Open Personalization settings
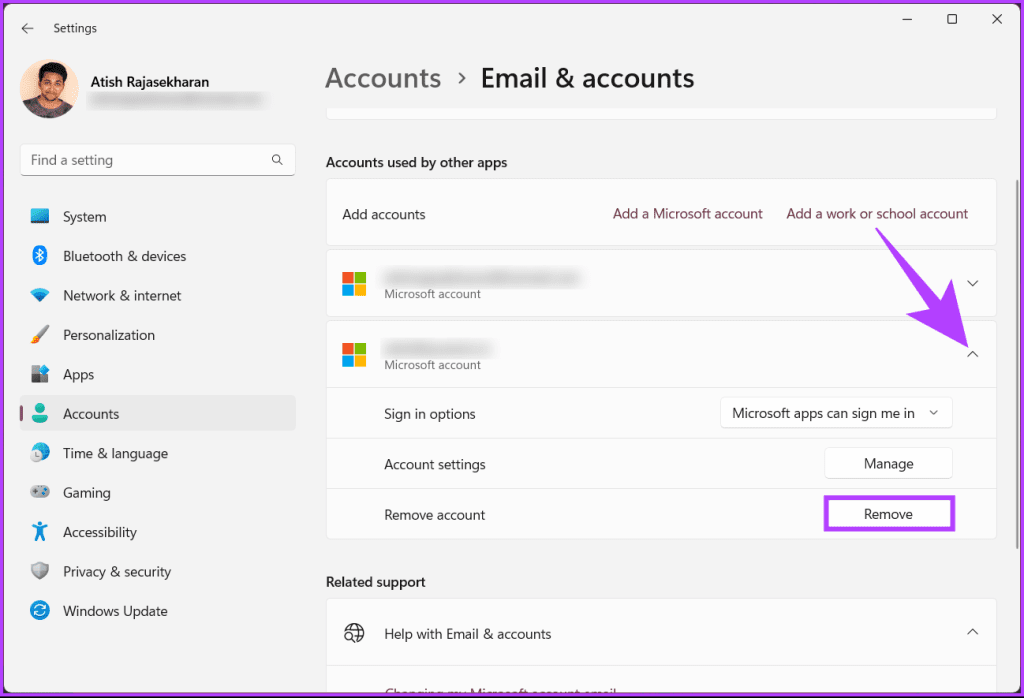1024x698 pixels. 40,334
